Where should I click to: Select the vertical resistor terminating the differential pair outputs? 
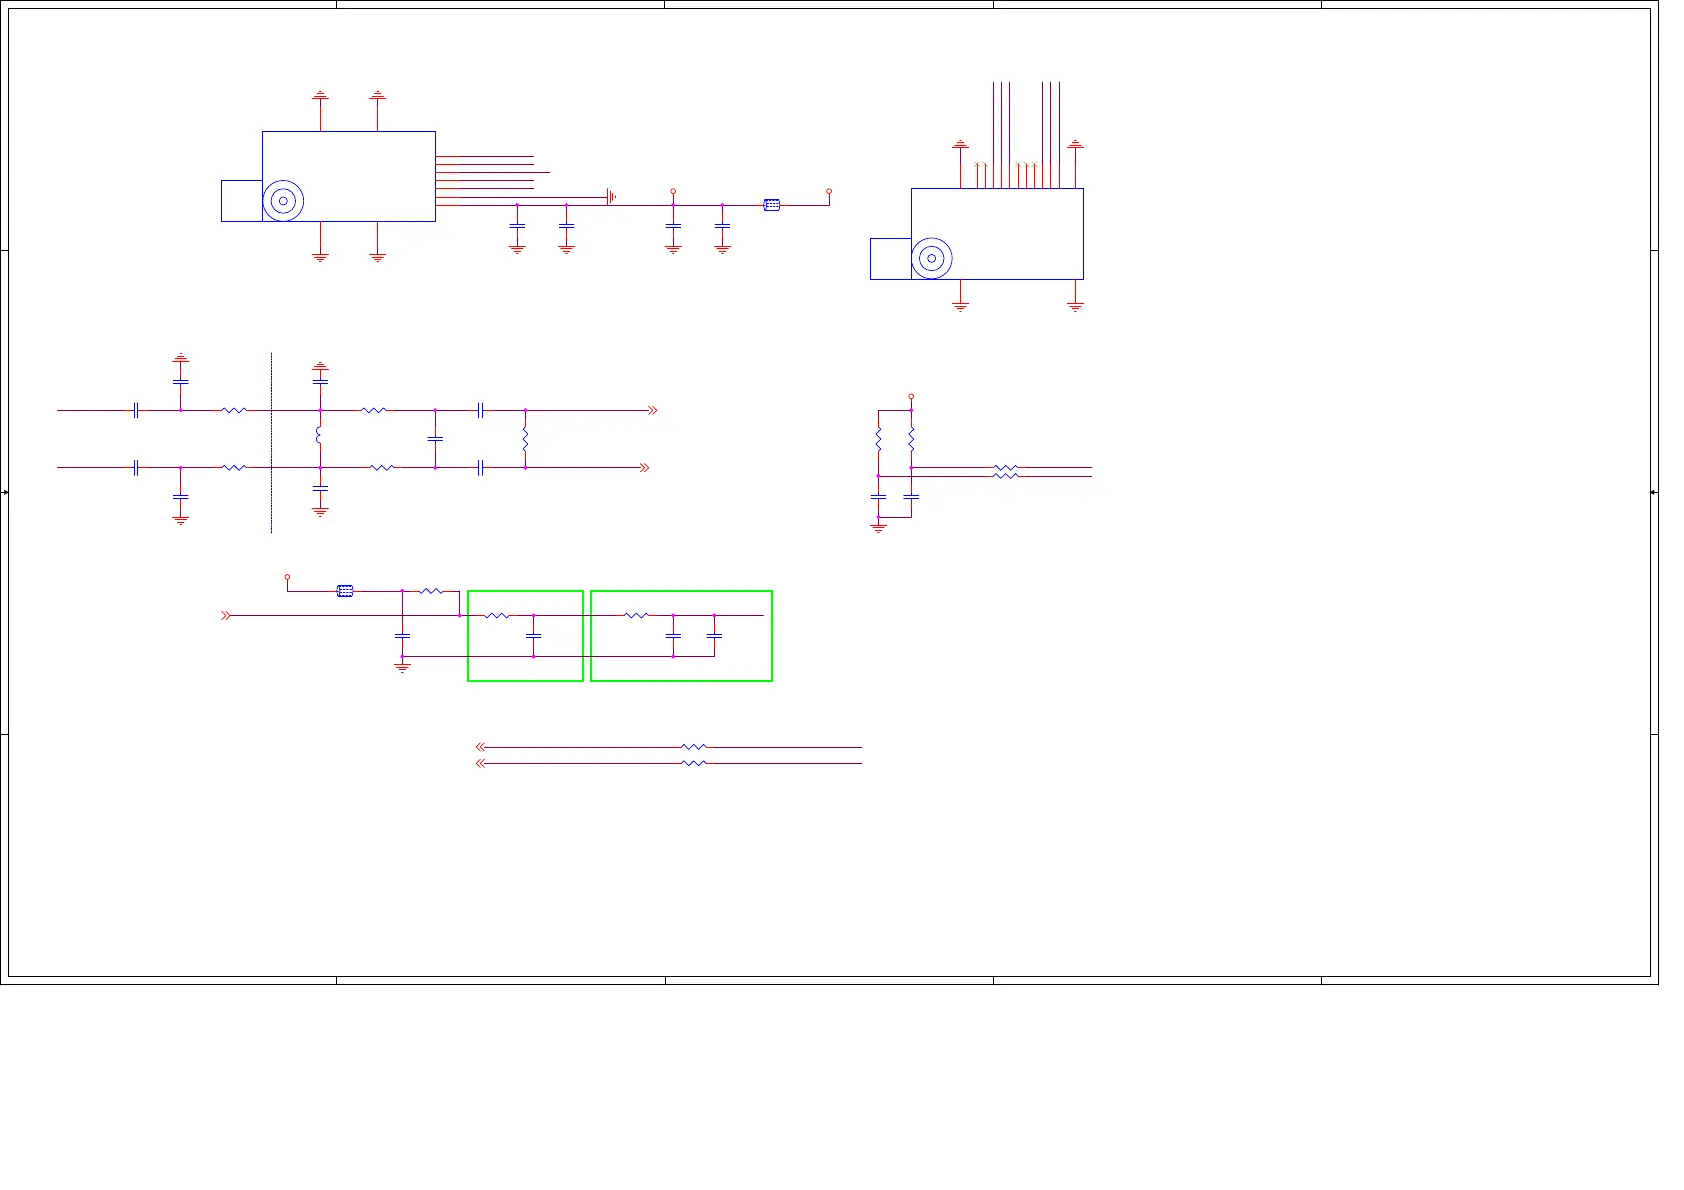point(525,438)
